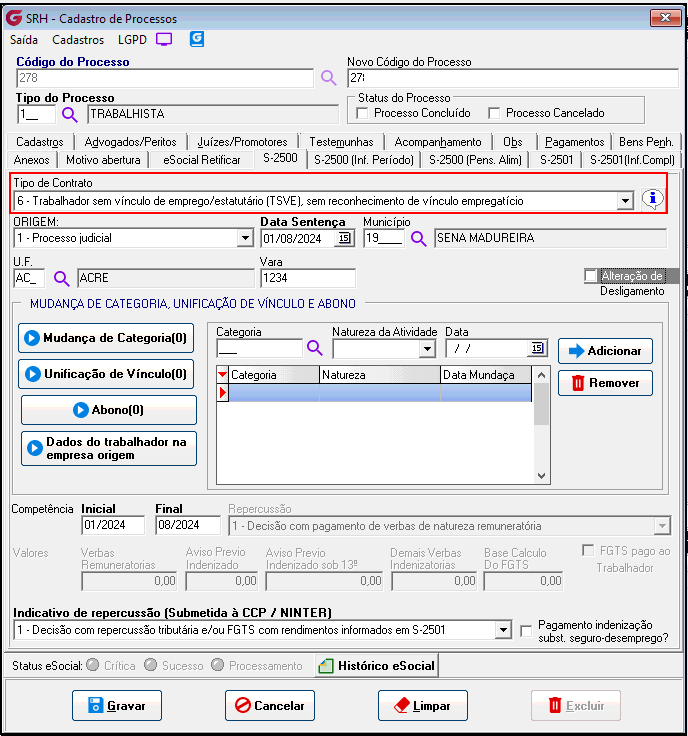Viewport: 688px width, 736px height.
Task: Search U.F. with magnifier icon
Action: (61, 278)
